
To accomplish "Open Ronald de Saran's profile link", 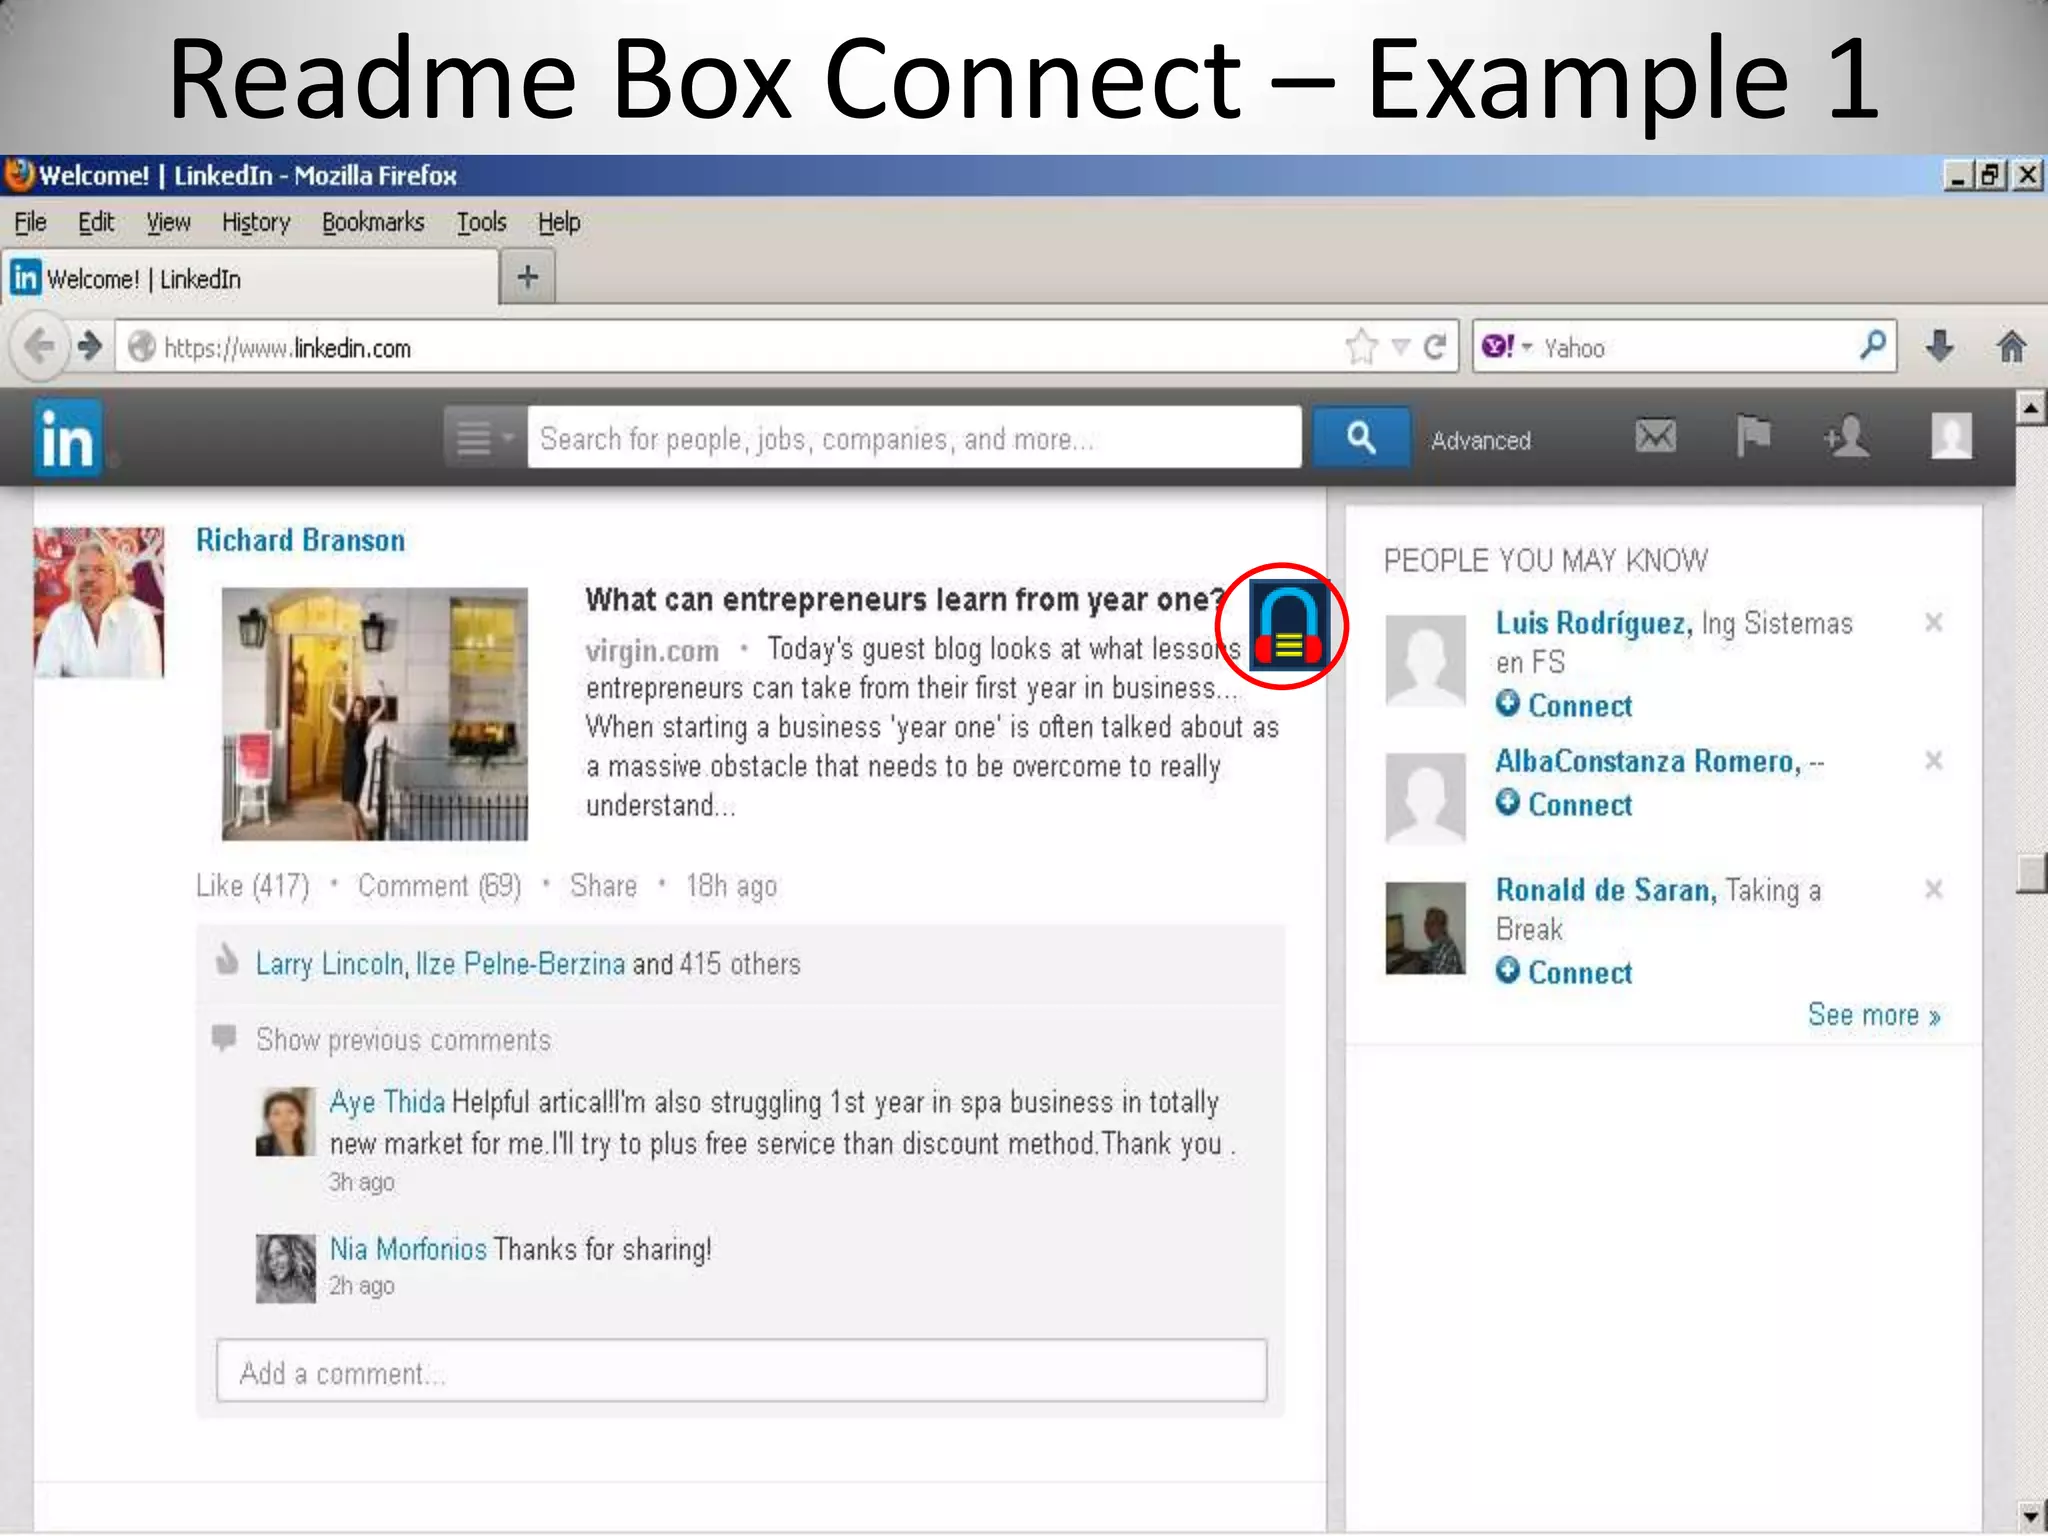I will [x=1606, y=889].
